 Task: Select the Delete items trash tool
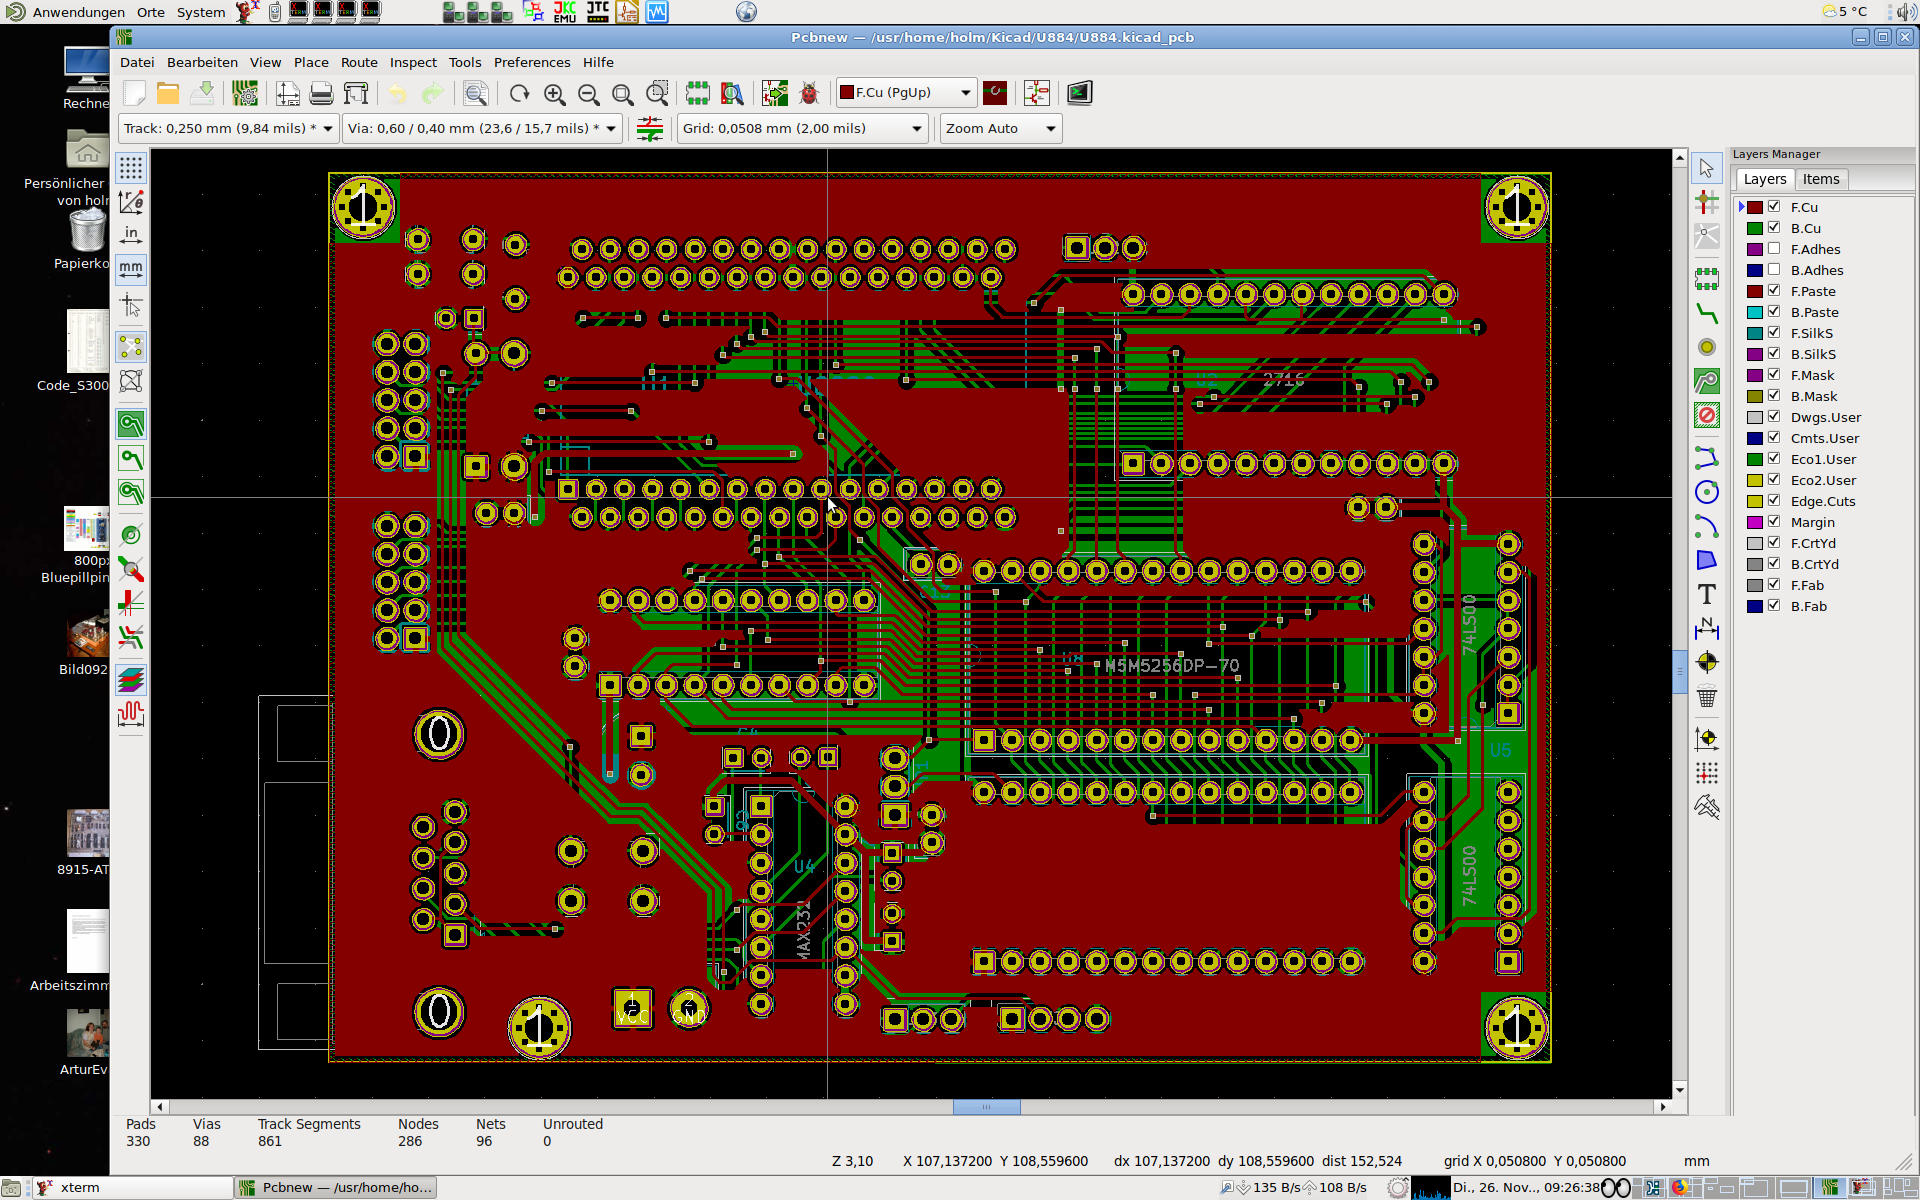(x=1707, y=696)
